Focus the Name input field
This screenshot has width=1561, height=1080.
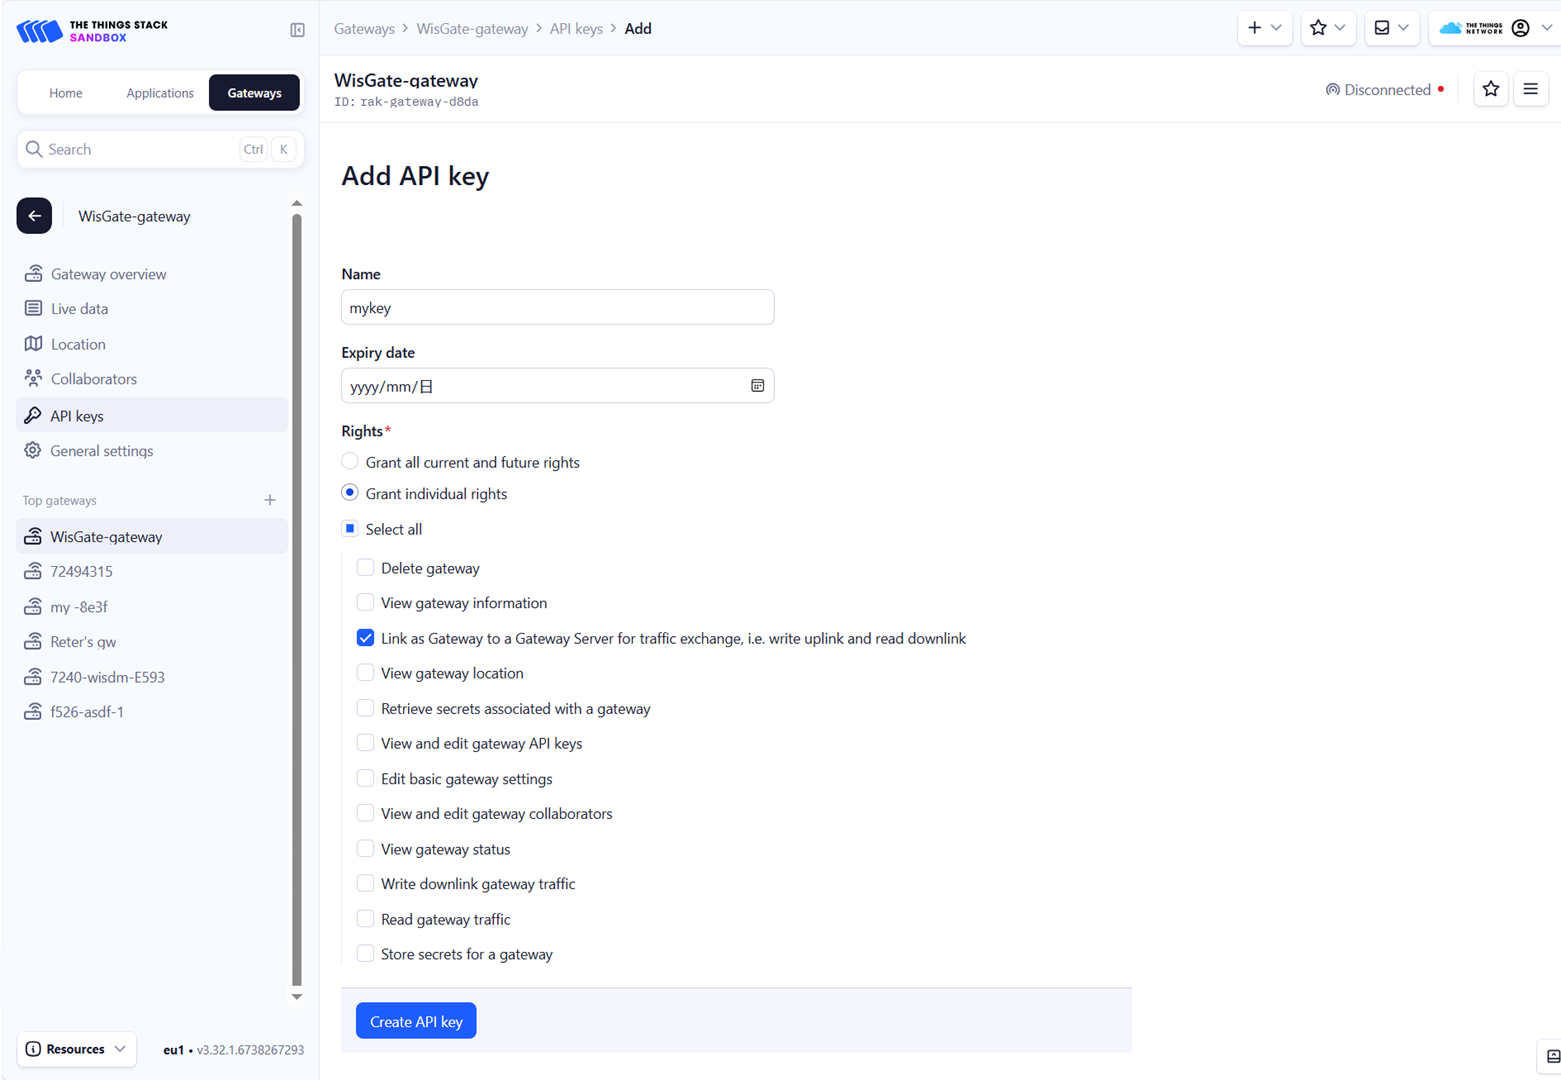coord(557,307)
